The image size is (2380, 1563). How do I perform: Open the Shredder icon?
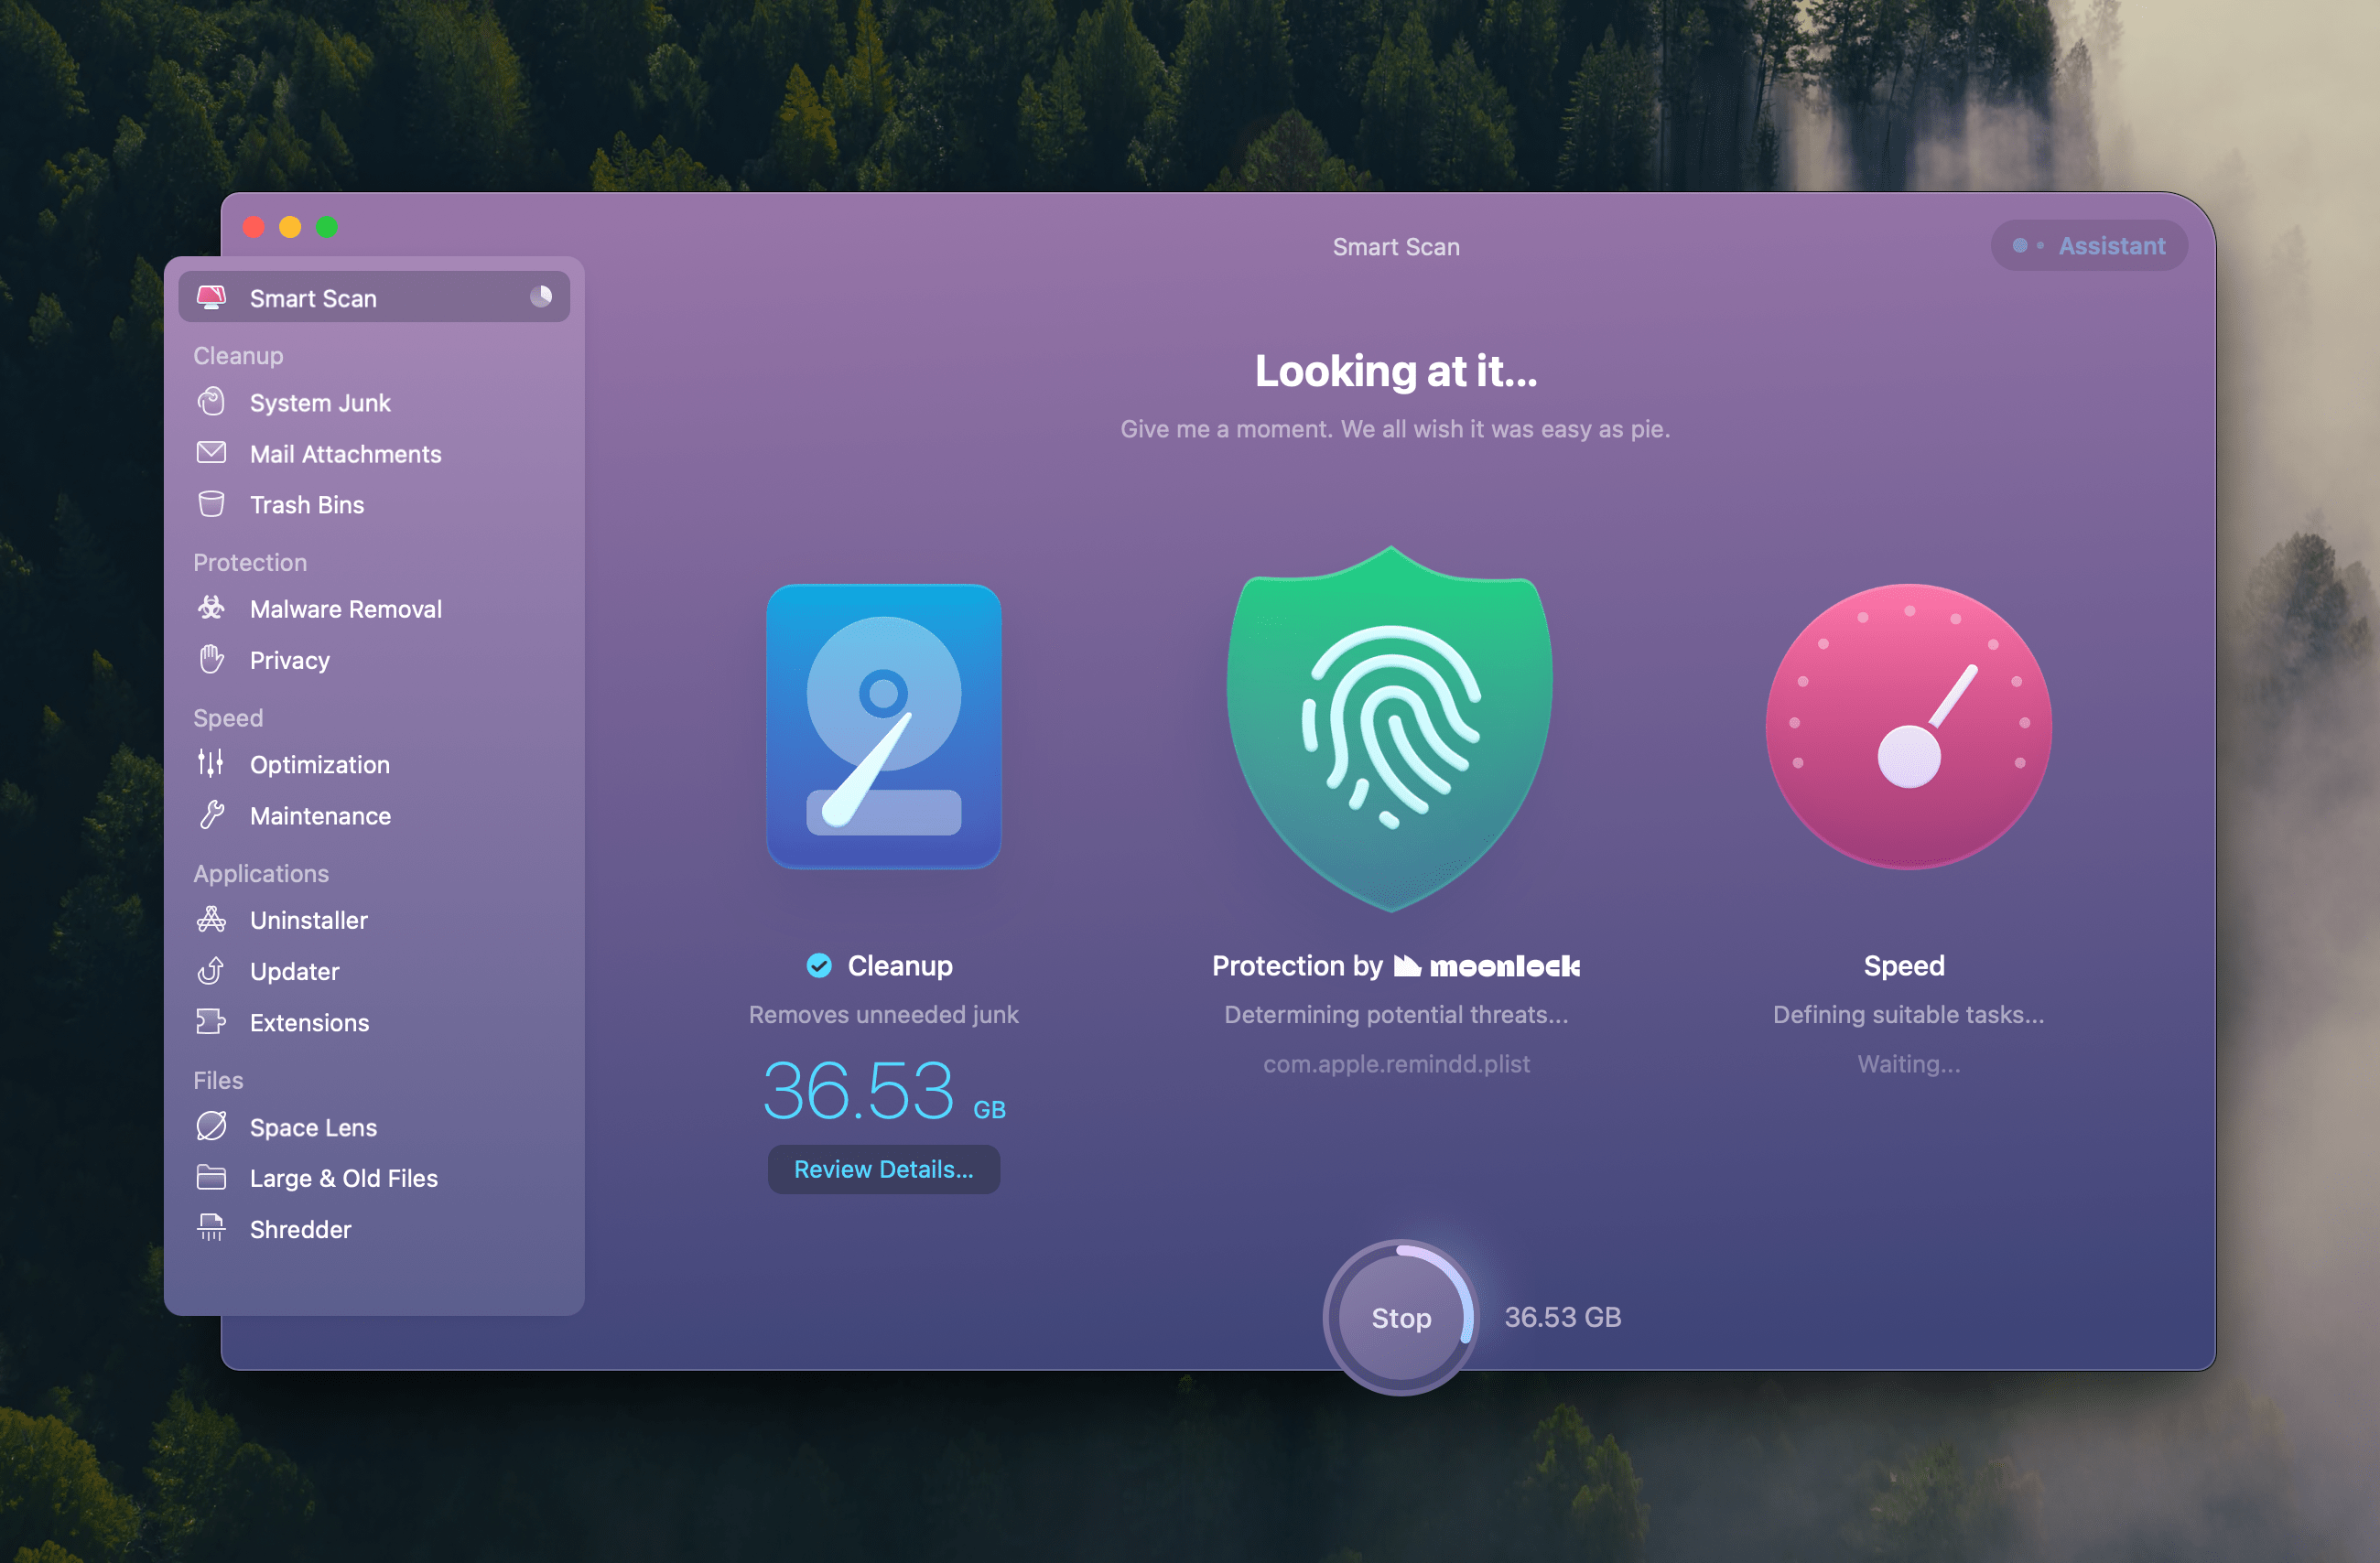point(211,1228)
